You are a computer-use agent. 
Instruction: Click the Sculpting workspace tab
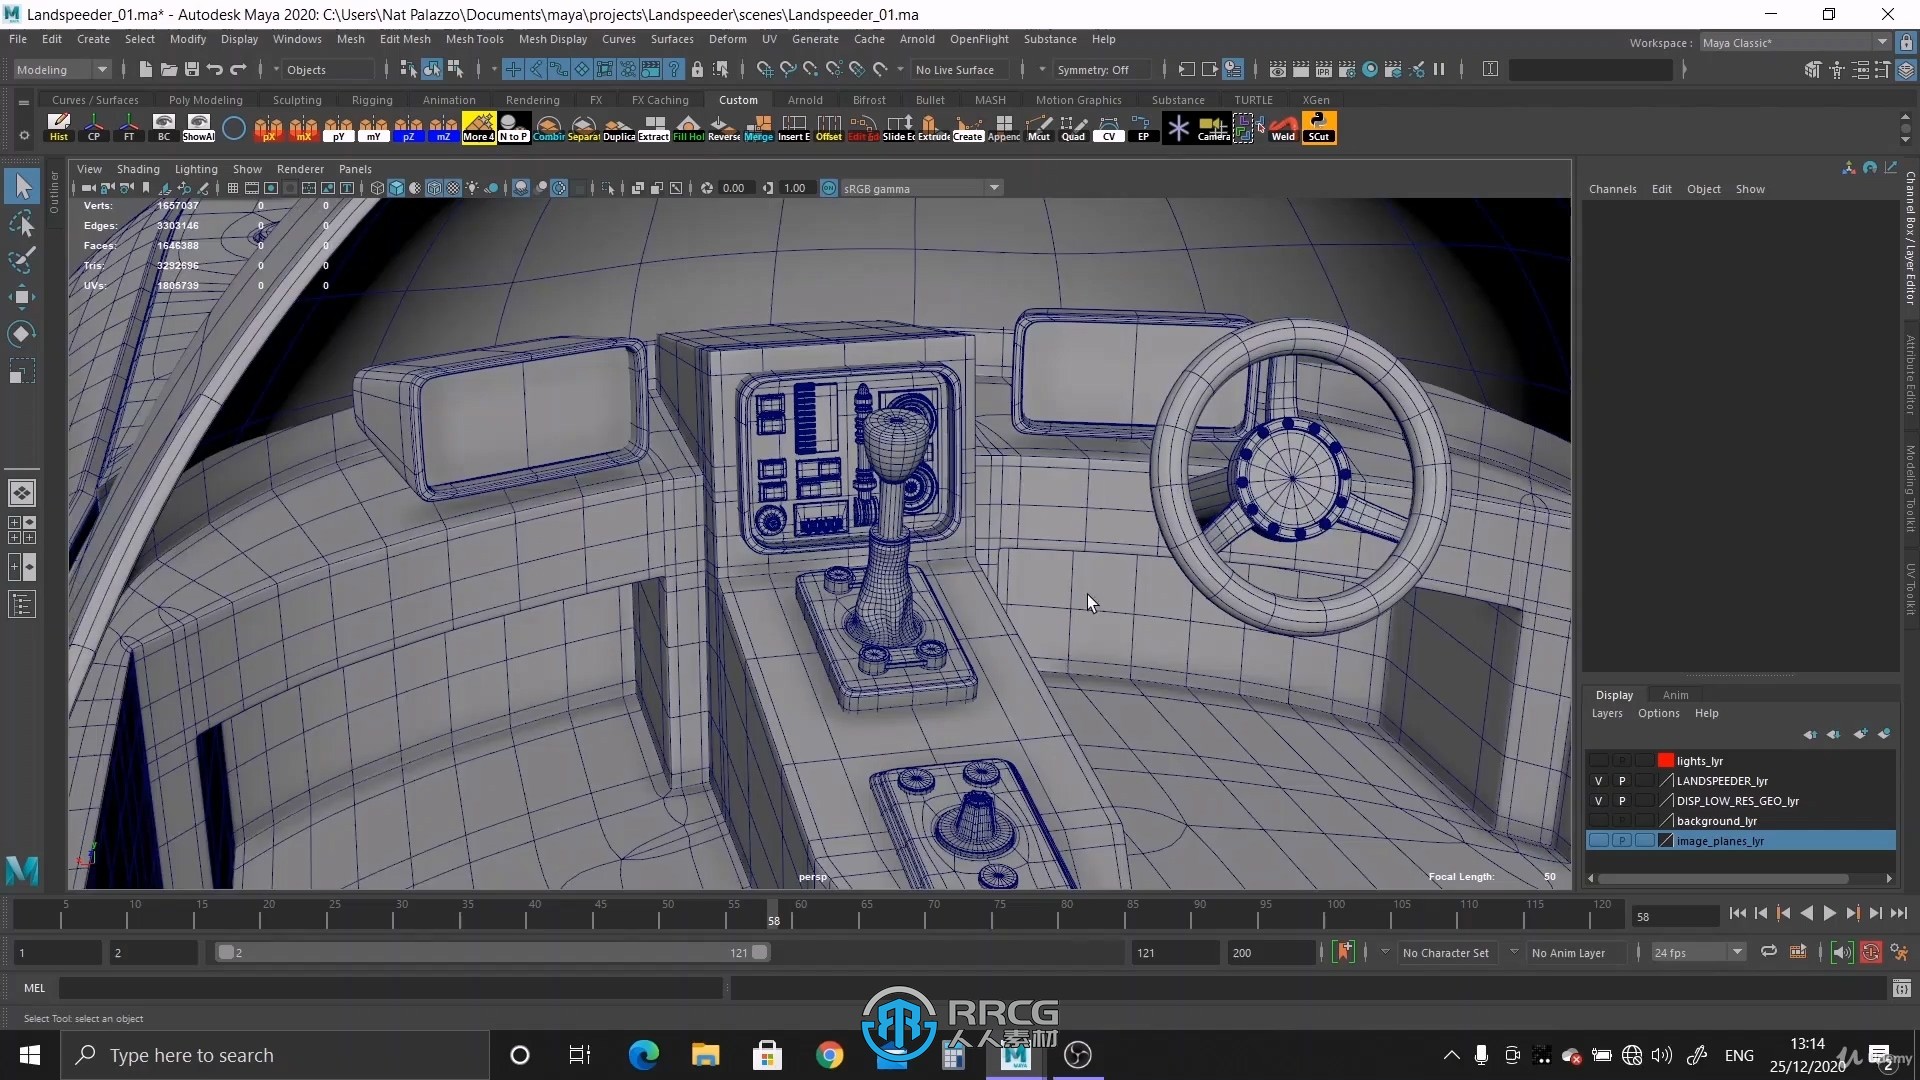click(297, 100)
